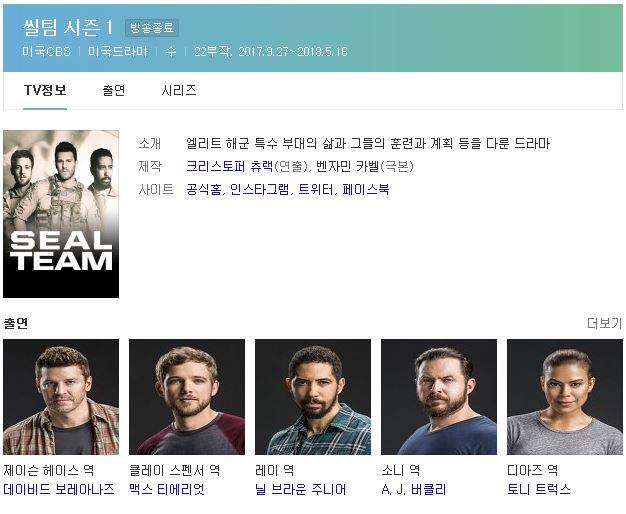Viewport: 626px width, 514px height.
Task: Open actor name 닐 브라운 주니어 link
Action: (x=301, y=489)
